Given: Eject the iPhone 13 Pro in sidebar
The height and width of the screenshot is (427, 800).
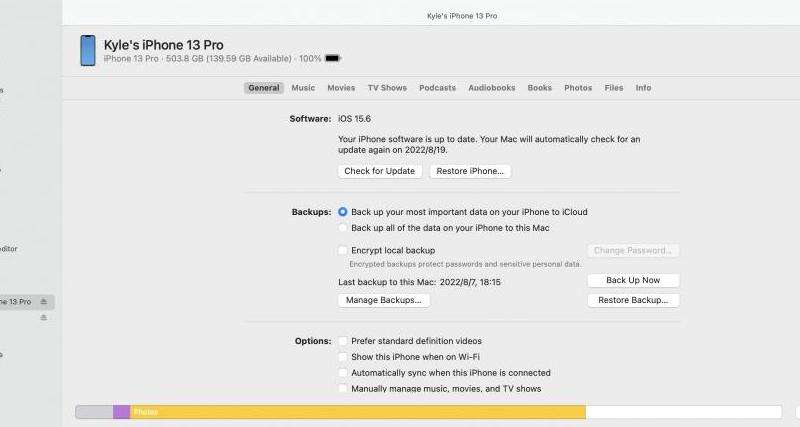Looking at the screenshot, I should [44, 302].
